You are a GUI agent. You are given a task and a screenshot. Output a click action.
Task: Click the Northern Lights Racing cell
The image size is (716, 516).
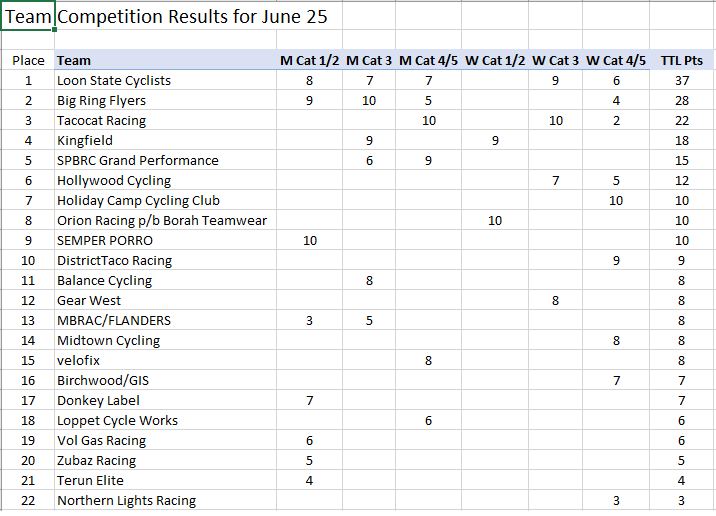coord(165,500)
